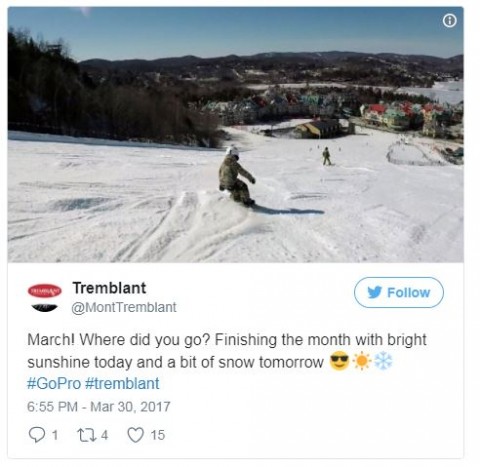Click the Tremblant display name
The width and height of the screenshot is (480, 467).
pyautogui.click(x=110, y=288)
